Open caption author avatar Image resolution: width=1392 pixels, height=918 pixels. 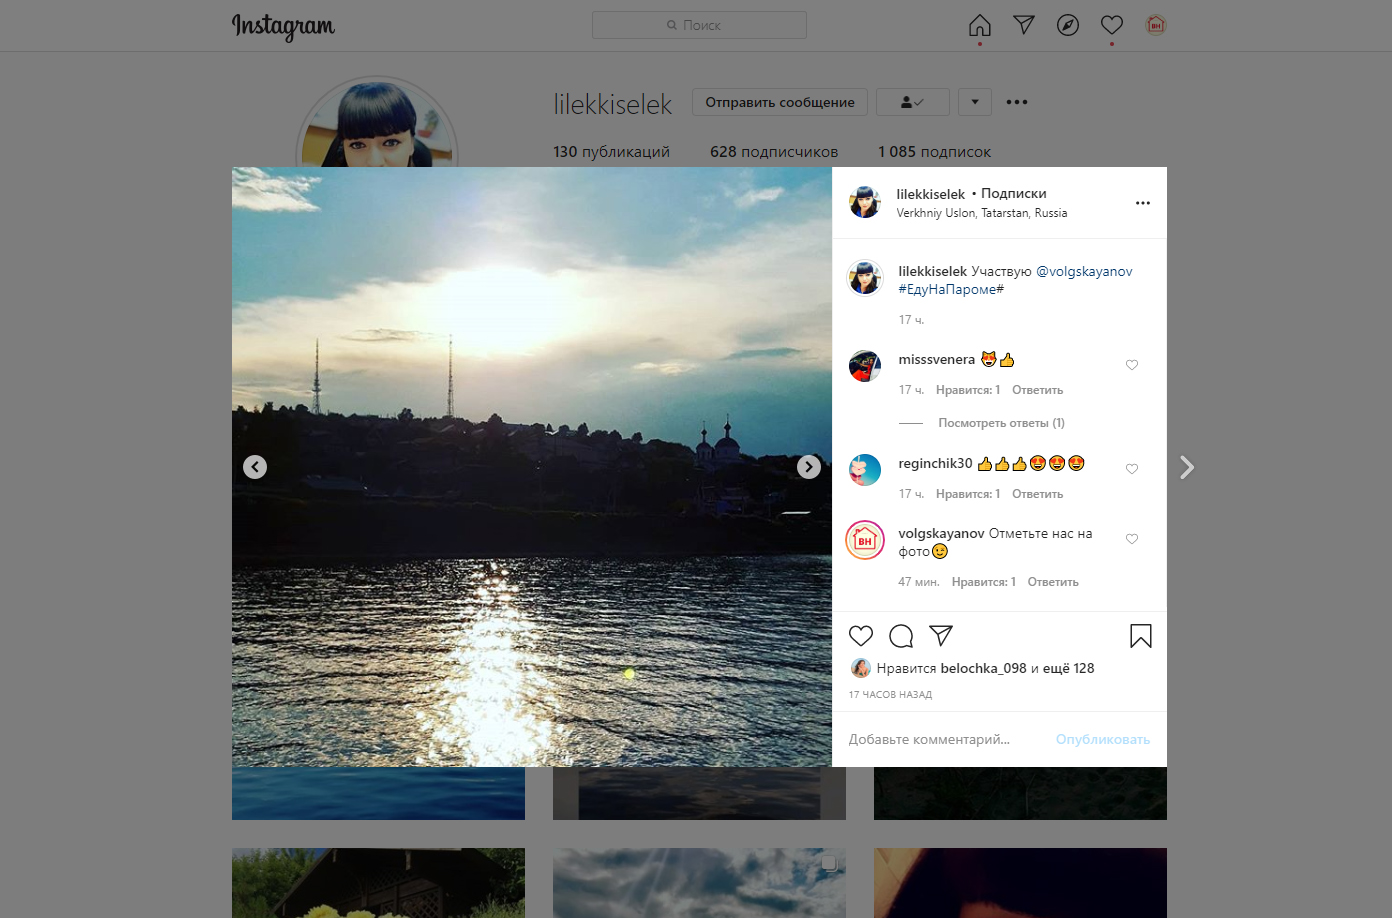[865, 278]
